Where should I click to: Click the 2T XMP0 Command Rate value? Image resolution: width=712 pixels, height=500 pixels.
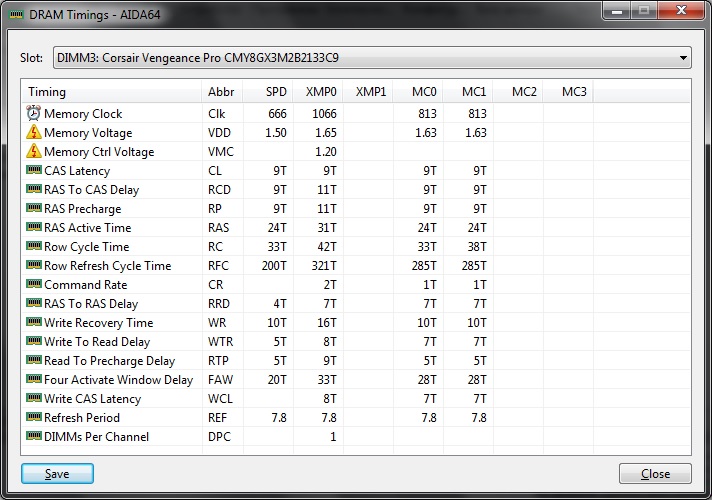(x=330, y=285)
